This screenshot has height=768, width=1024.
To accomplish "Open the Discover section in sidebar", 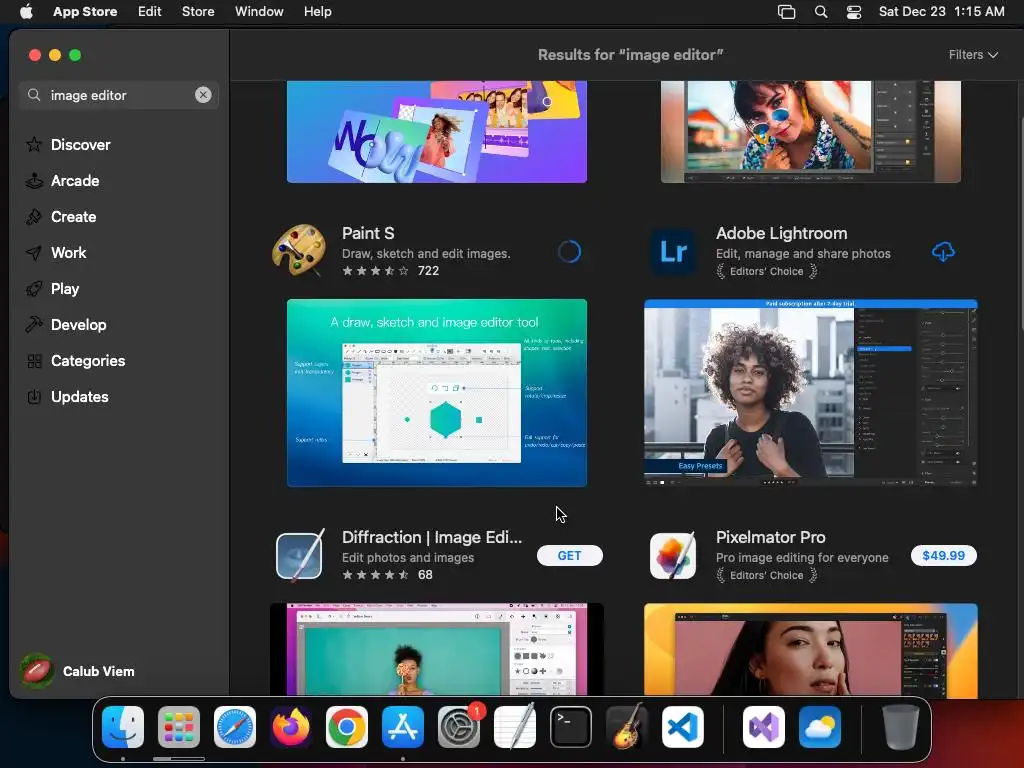I will pos(68,144).
